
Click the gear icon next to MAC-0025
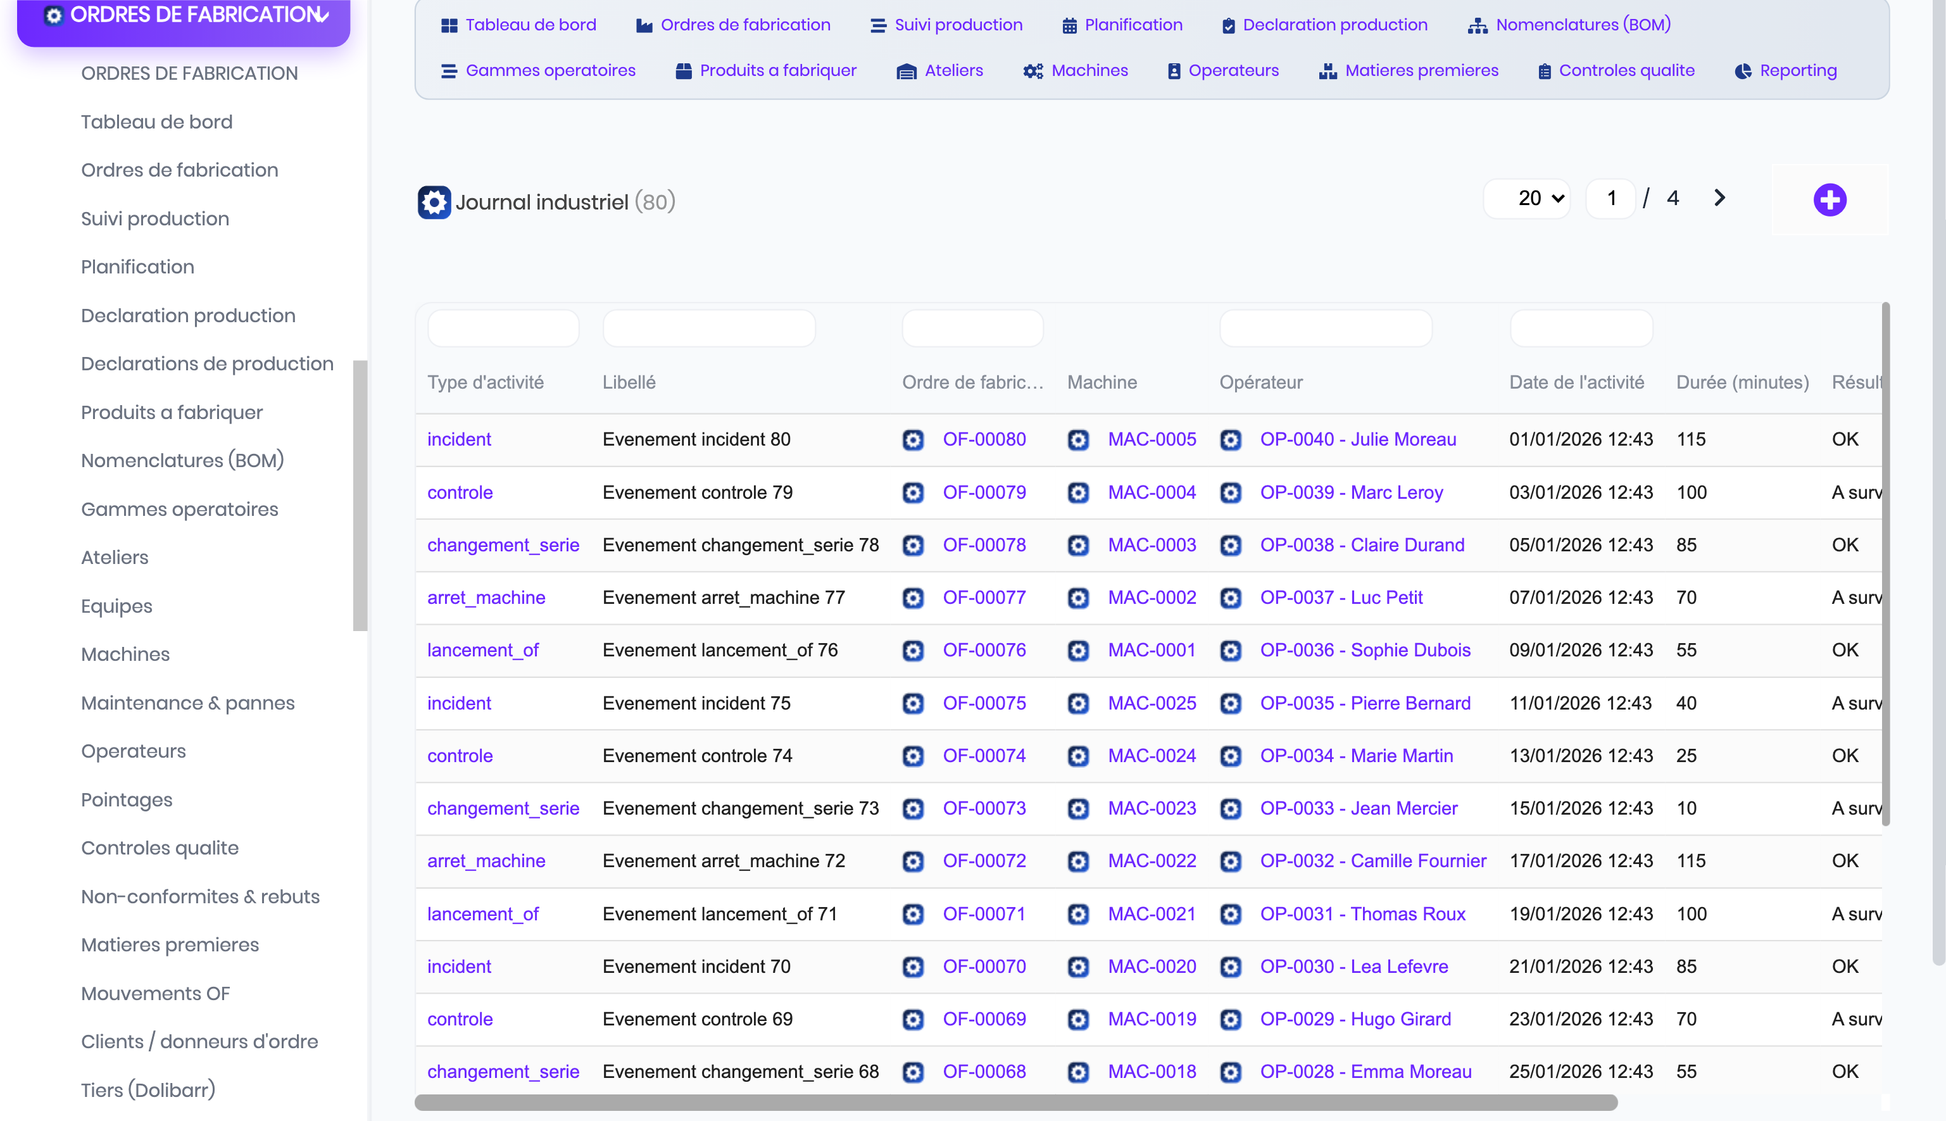1078,703
